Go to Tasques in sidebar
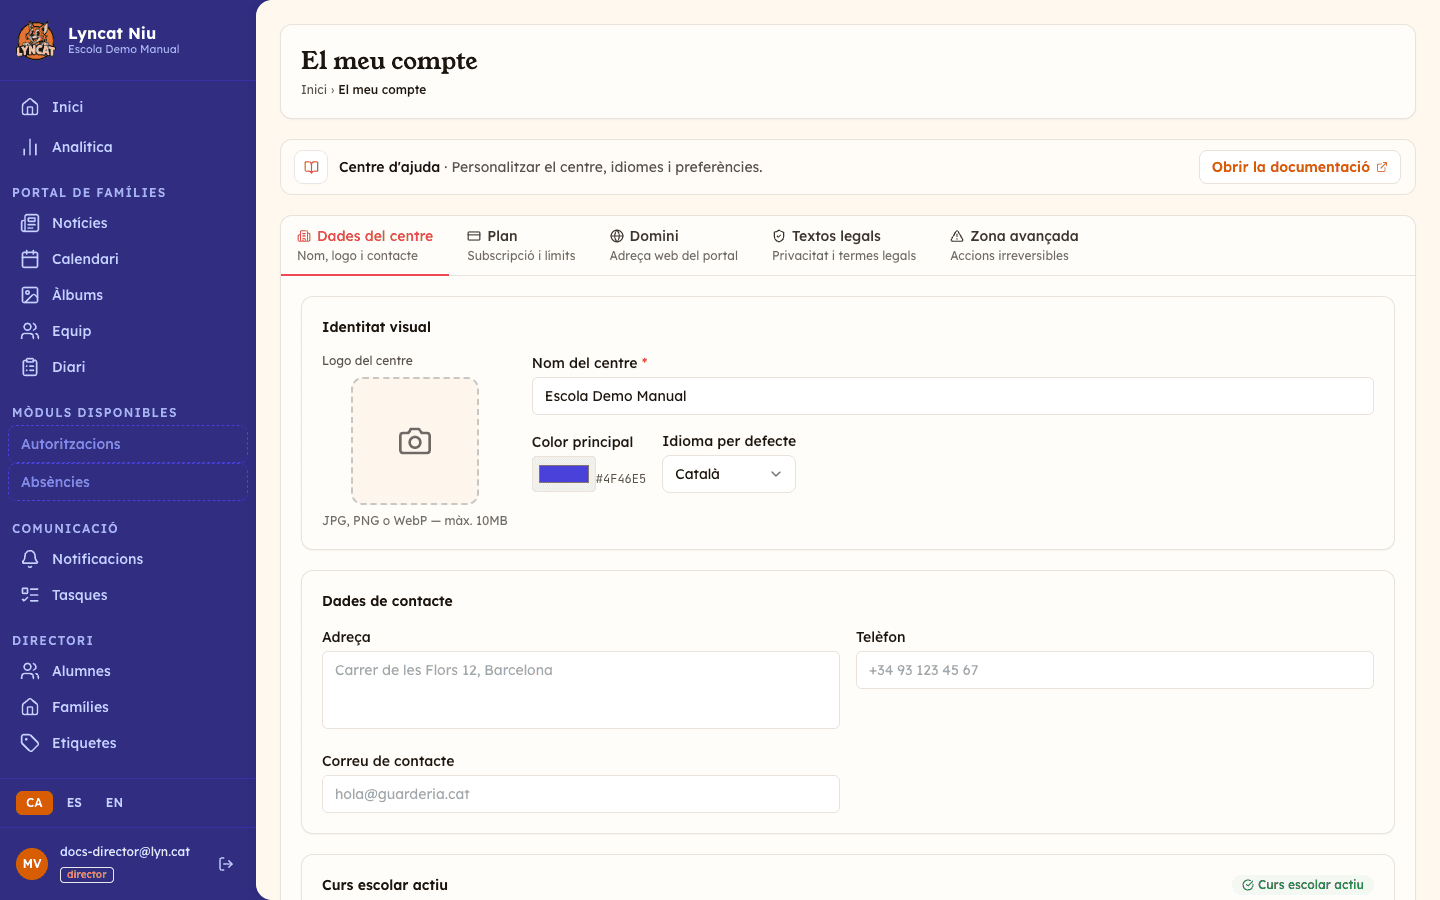The height and width of the screenshot is (900, 1440). 128,595
